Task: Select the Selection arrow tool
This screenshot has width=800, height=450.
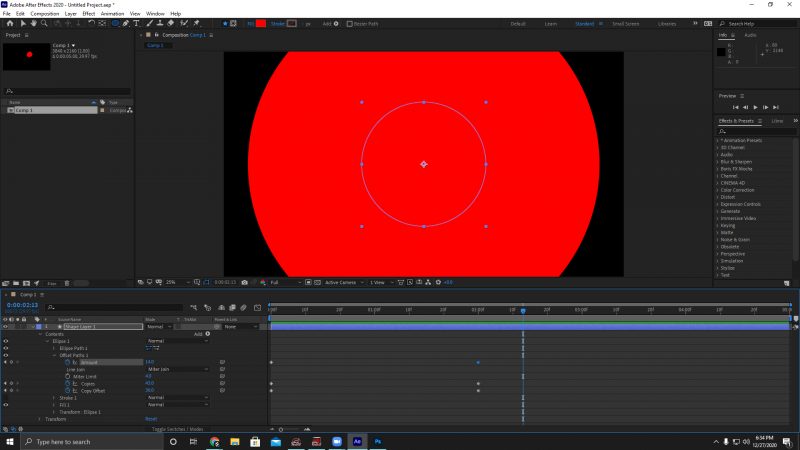Action: coord(23,23)
